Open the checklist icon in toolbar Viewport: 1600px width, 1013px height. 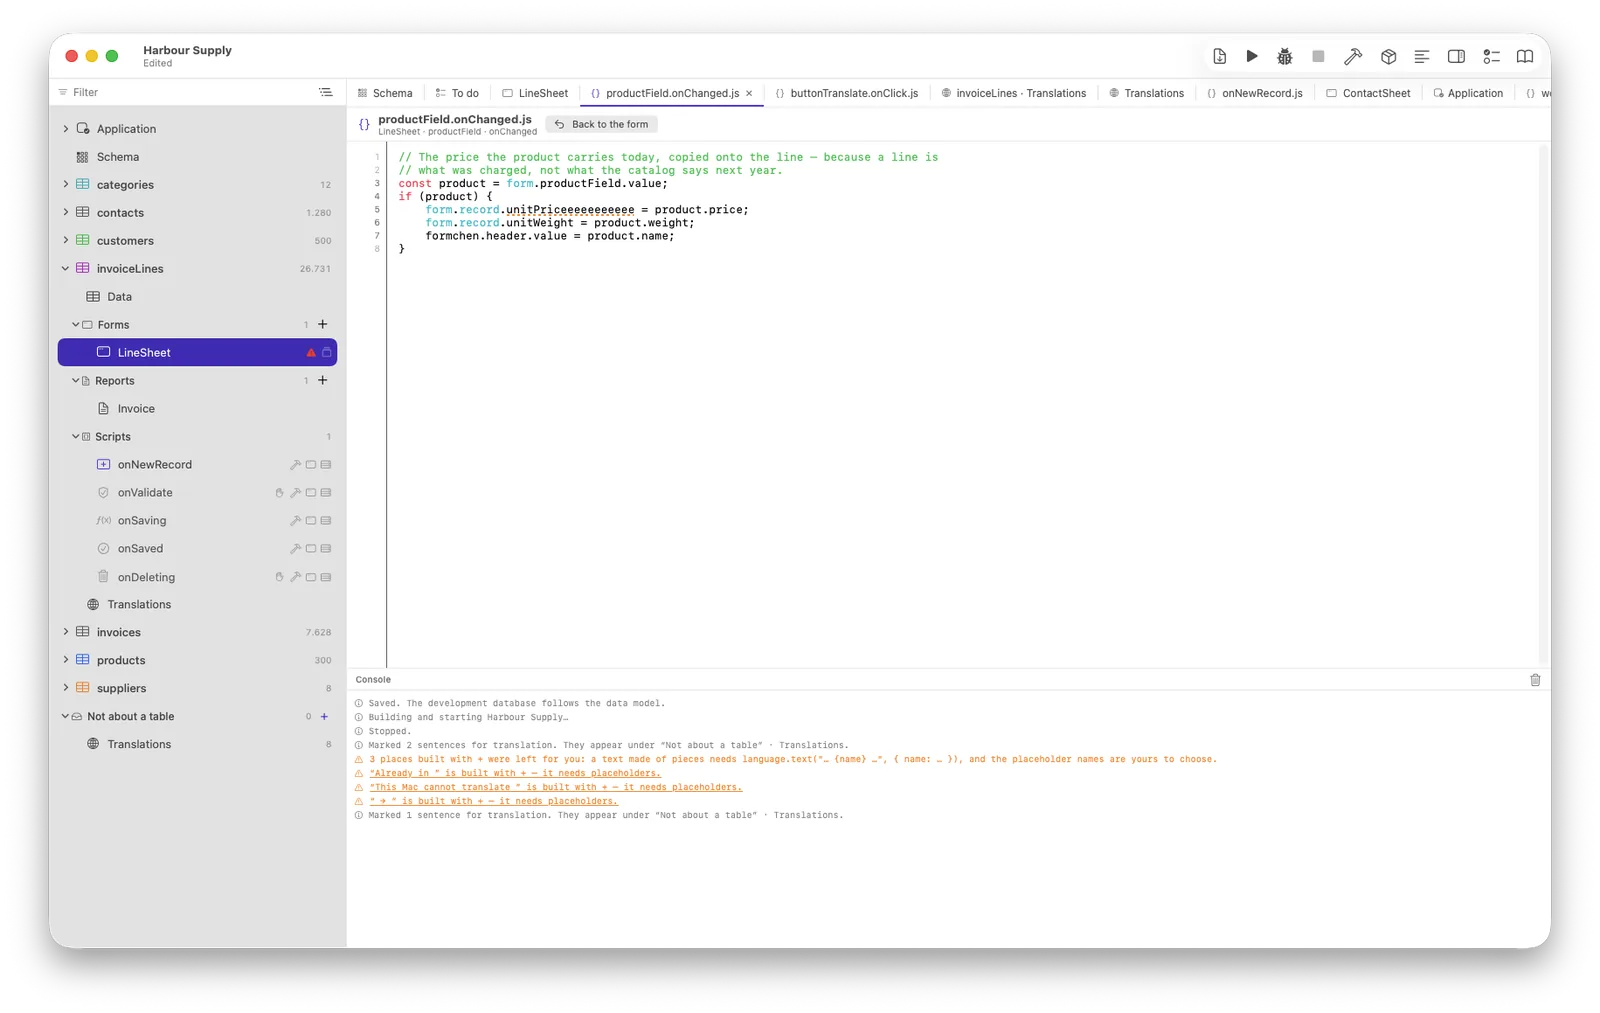[x=1491, y=57]
